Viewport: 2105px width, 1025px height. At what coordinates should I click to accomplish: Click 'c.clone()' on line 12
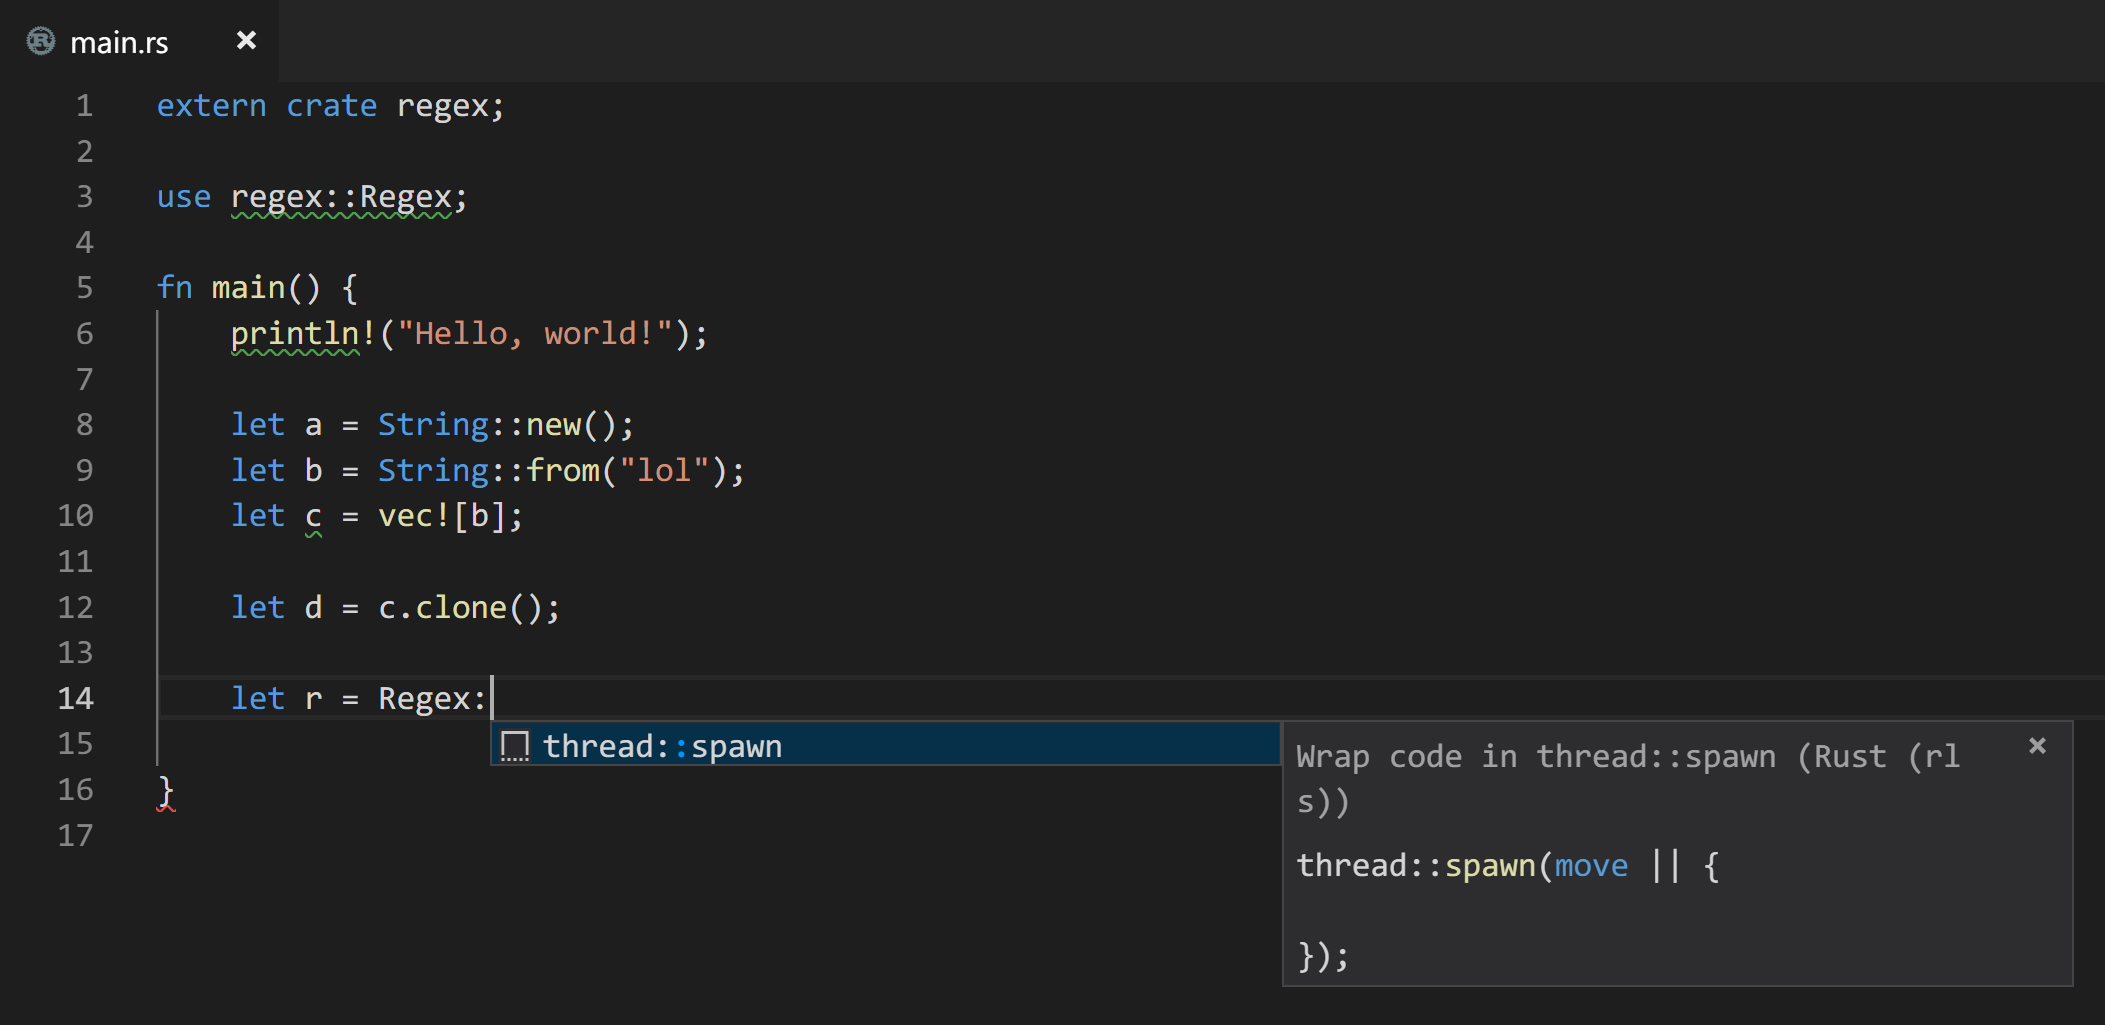pos(460,608)
